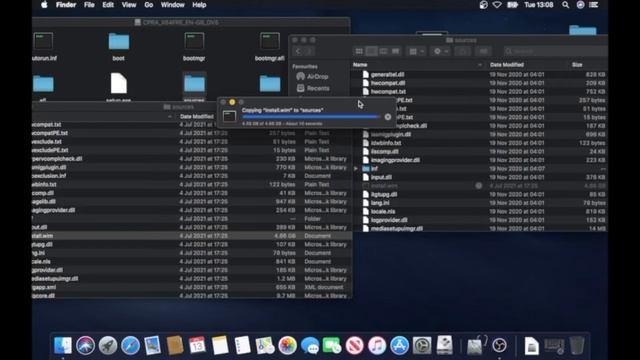Select itgtupg.dll file
Image resolution: width=640 pixels, height=360 pixels.
[x=384, y=194]
